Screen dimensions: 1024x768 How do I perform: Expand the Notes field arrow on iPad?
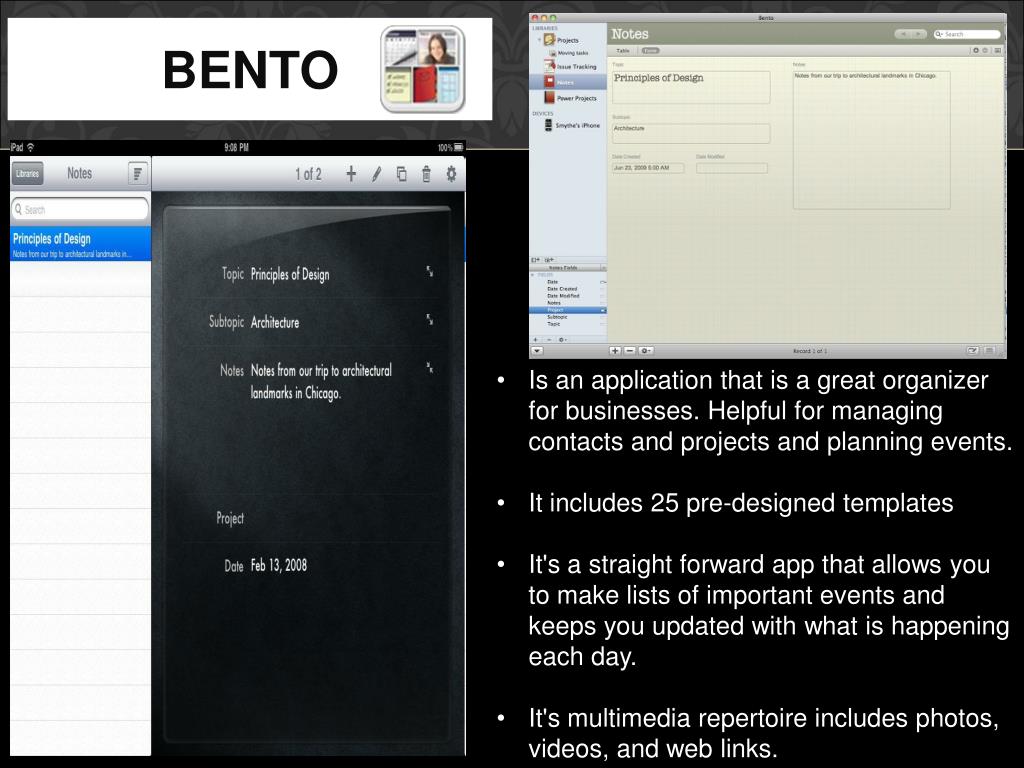coord(429,368)
